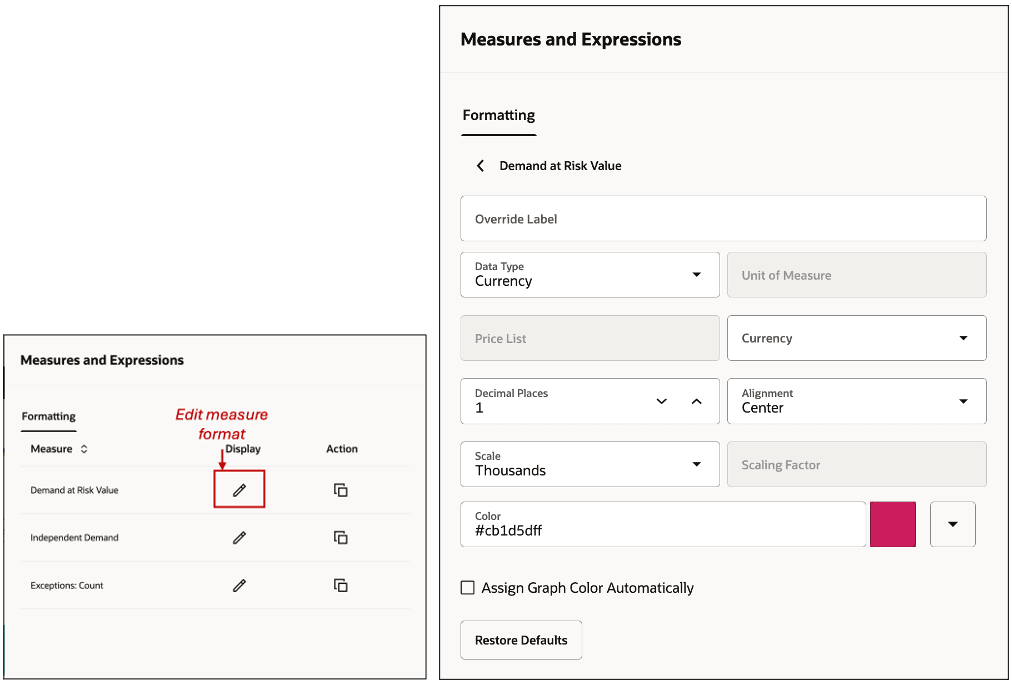Open the Data Type dropdown
The image size is (1012, 684).
pos(696,275)
